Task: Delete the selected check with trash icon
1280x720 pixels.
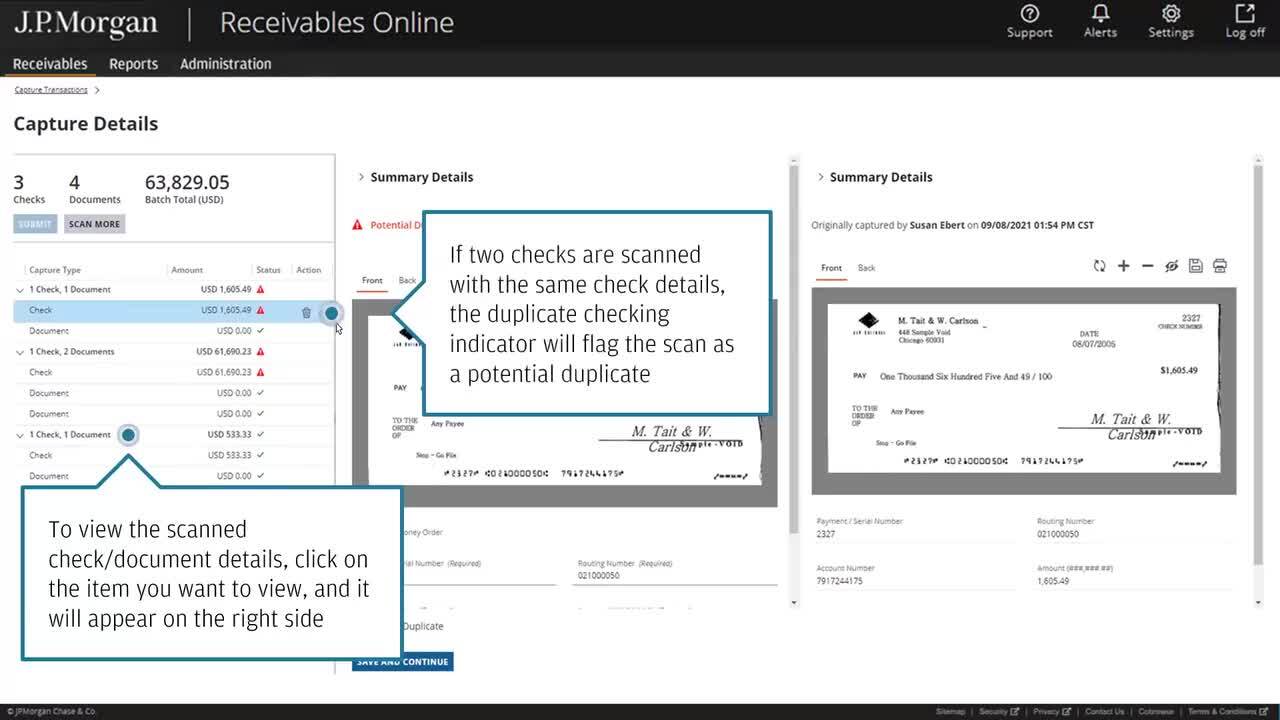Action: click(306, 312)
